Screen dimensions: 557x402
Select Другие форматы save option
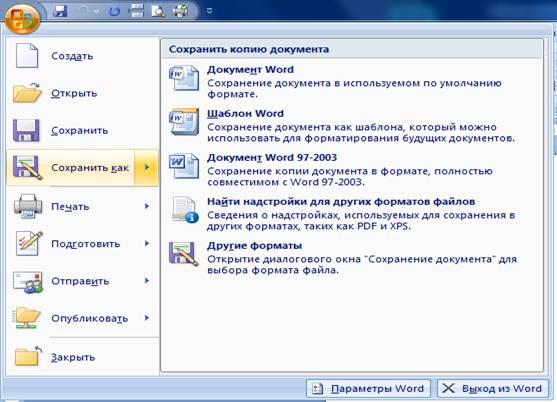pyautogui.click(x=352, y=258)
